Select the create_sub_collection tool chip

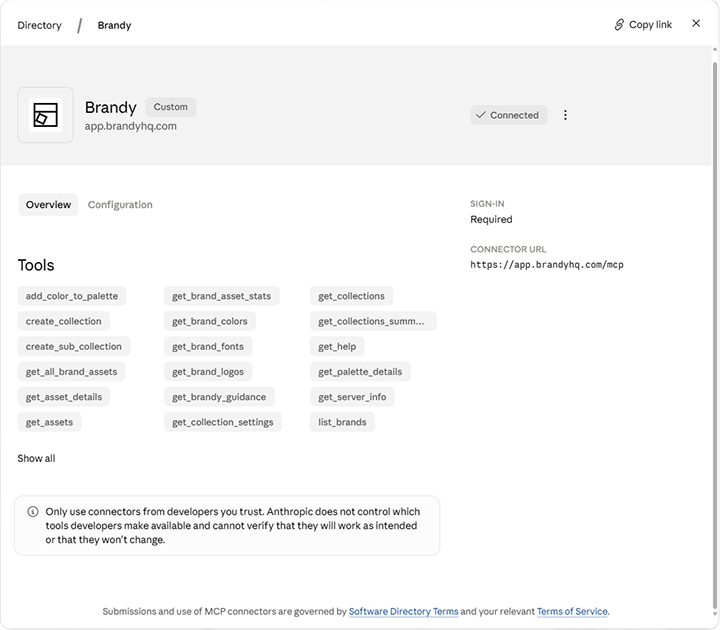click(73, 346)
